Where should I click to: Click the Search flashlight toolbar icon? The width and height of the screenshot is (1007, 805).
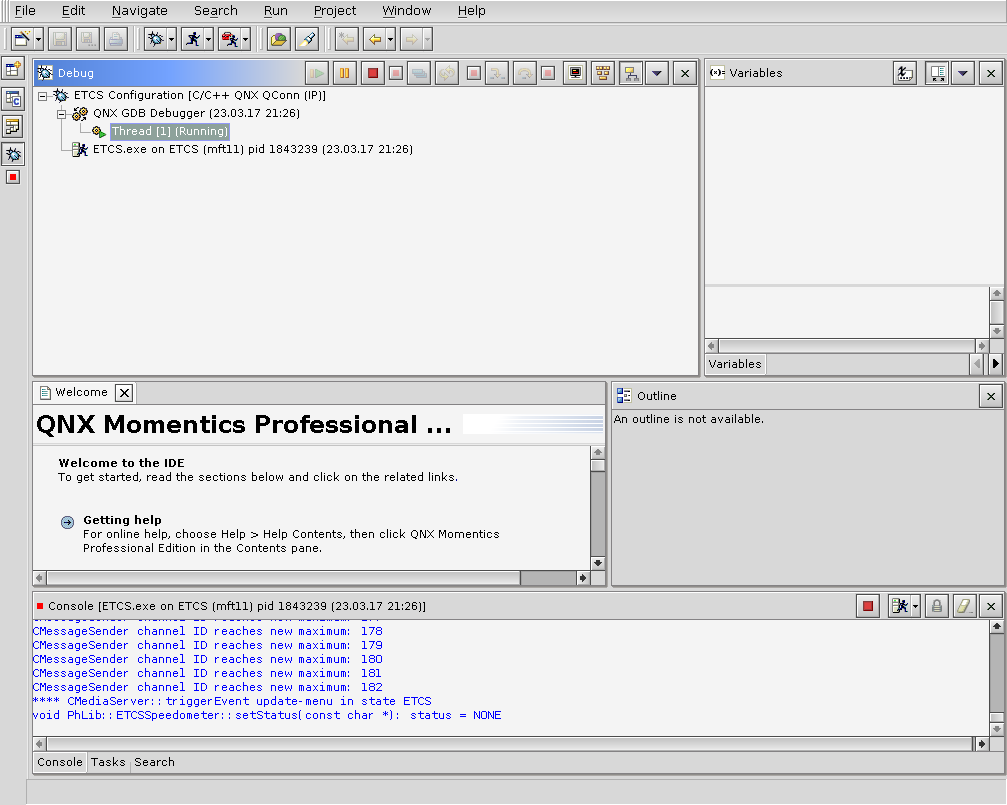307,39
